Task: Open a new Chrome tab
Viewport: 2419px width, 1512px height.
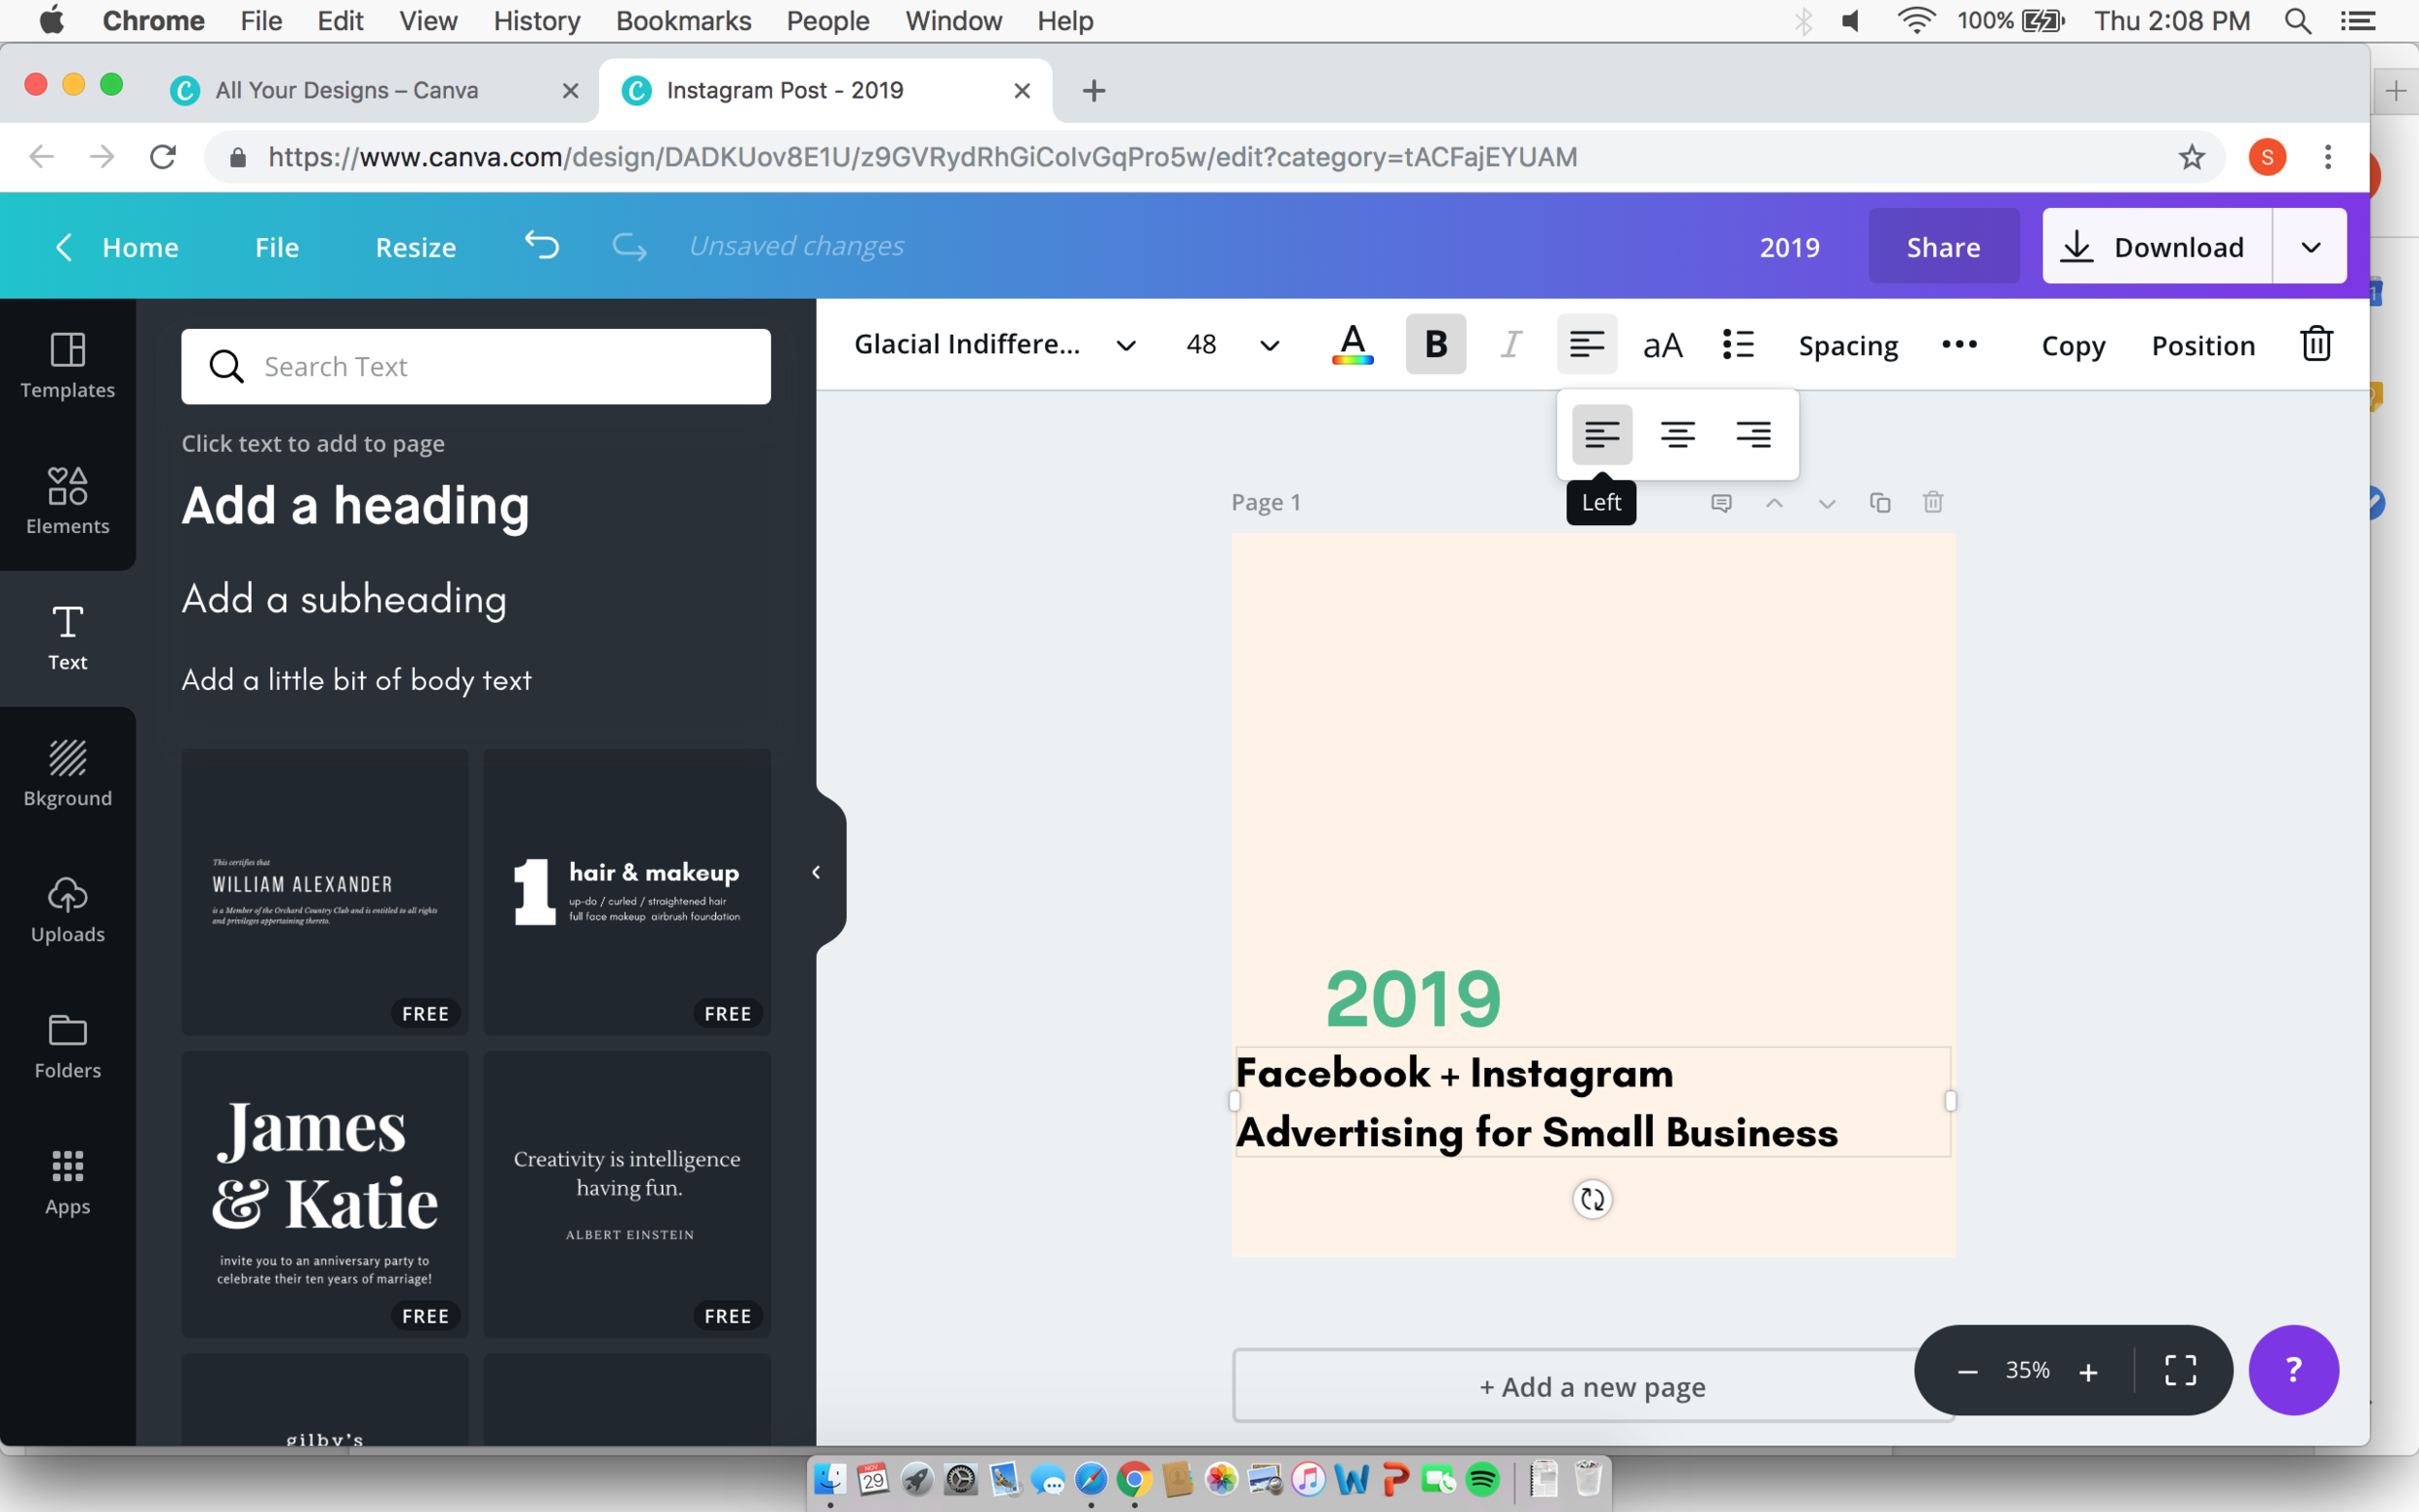Action: 1093,91
